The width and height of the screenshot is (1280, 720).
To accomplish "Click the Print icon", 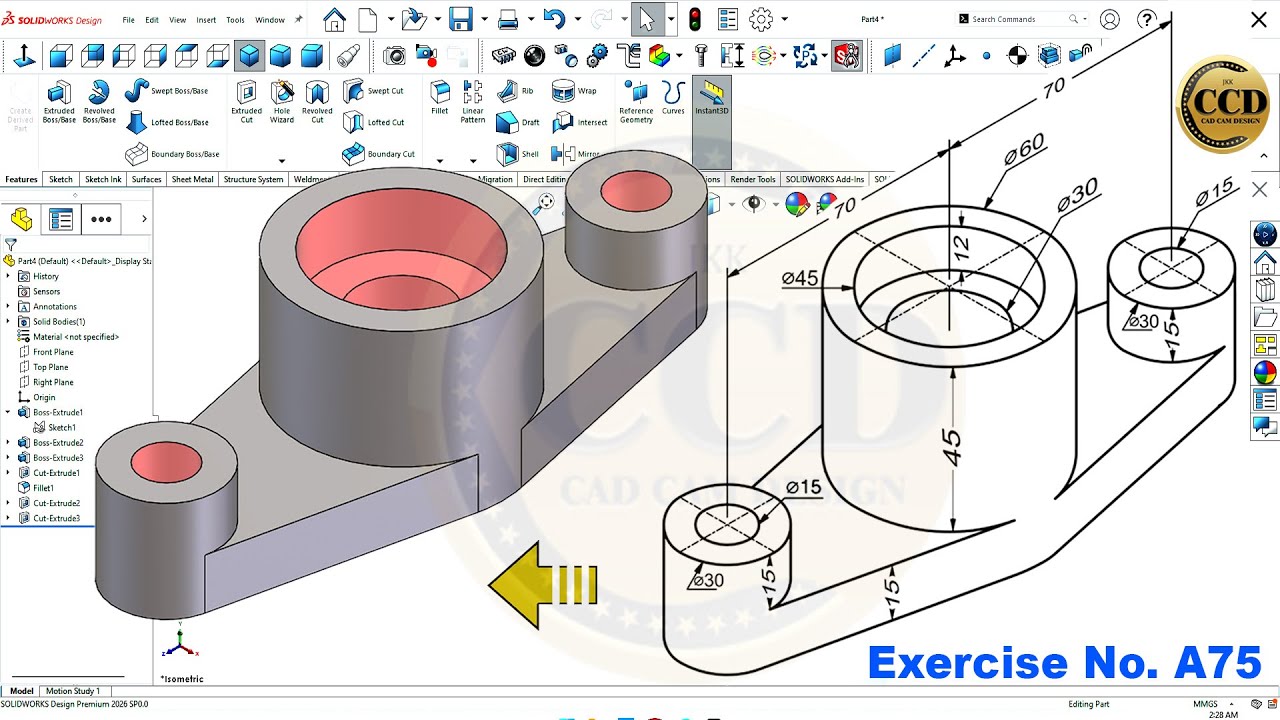I will point(508,19).
